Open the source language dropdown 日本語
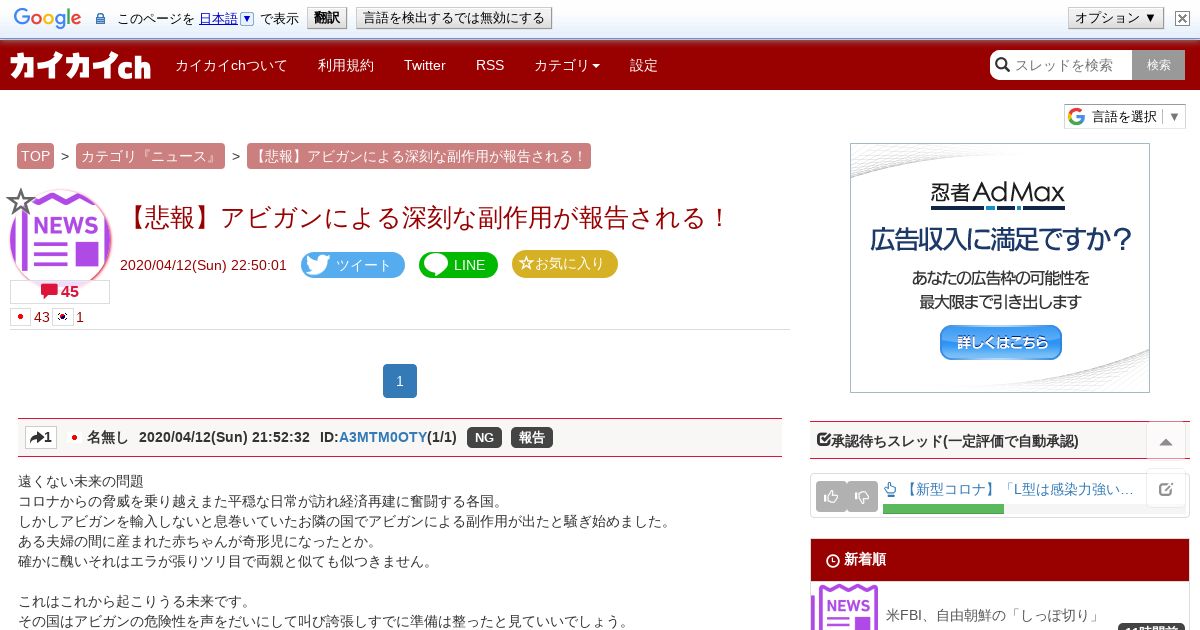This screenshot has width=1200, height=630. (x=226, y=18)
